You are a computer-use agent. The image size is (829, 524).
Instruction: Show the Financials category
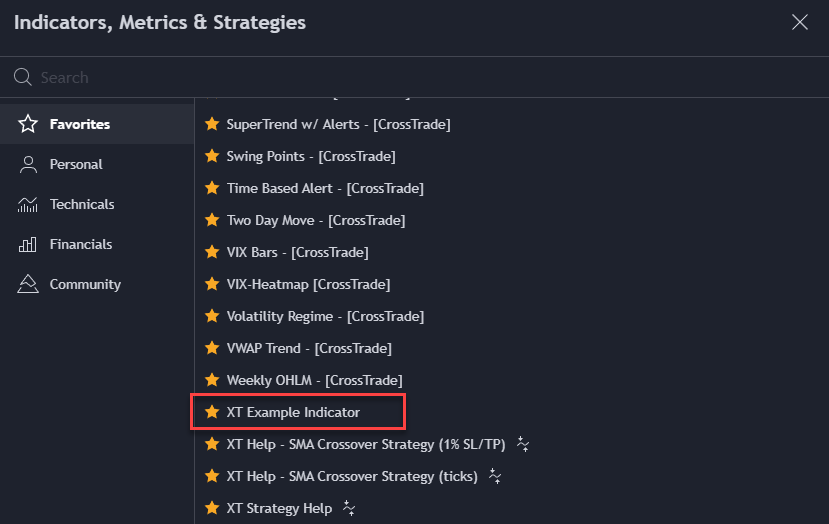pyautogui.click(x=80, y=244)
